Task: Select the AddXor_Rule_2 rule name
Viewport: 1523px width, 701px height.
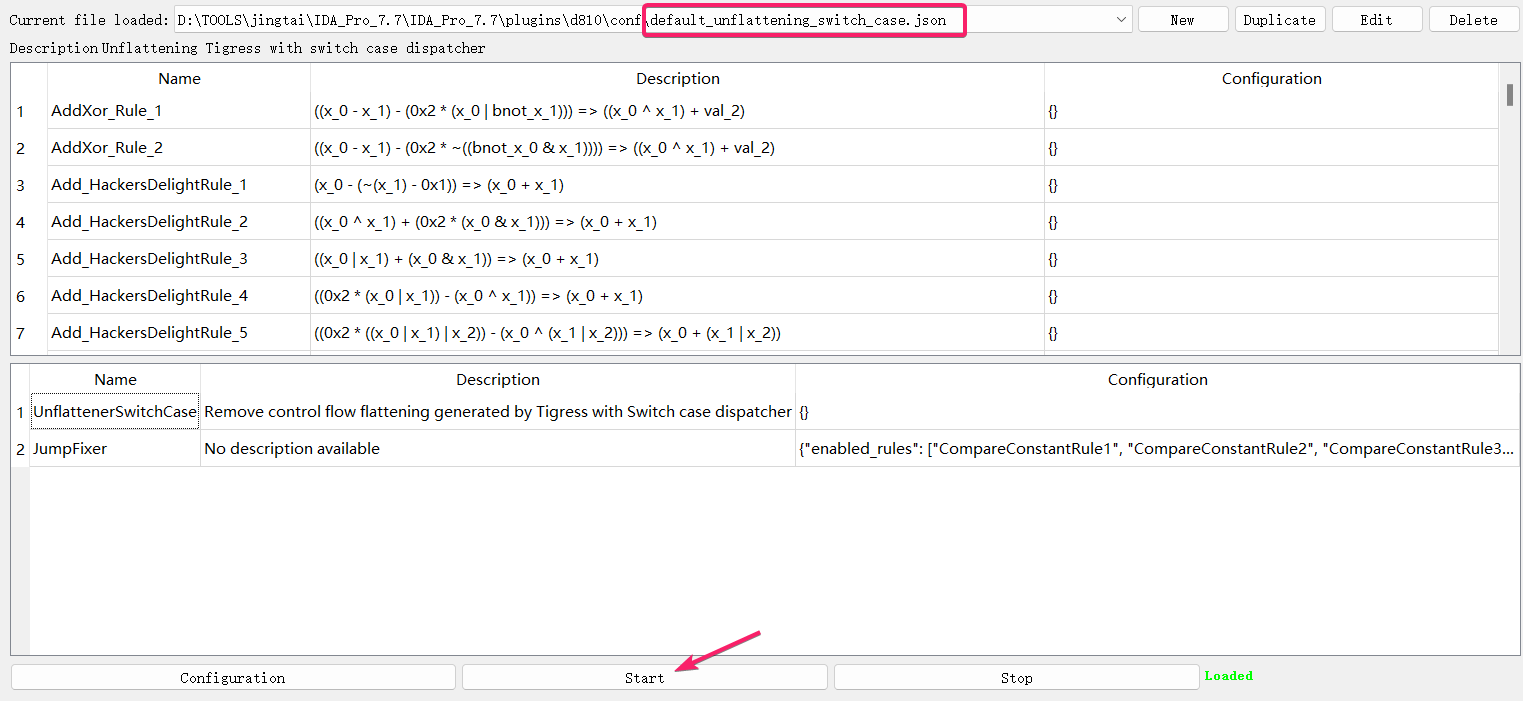Action: [x=106, y=148]
